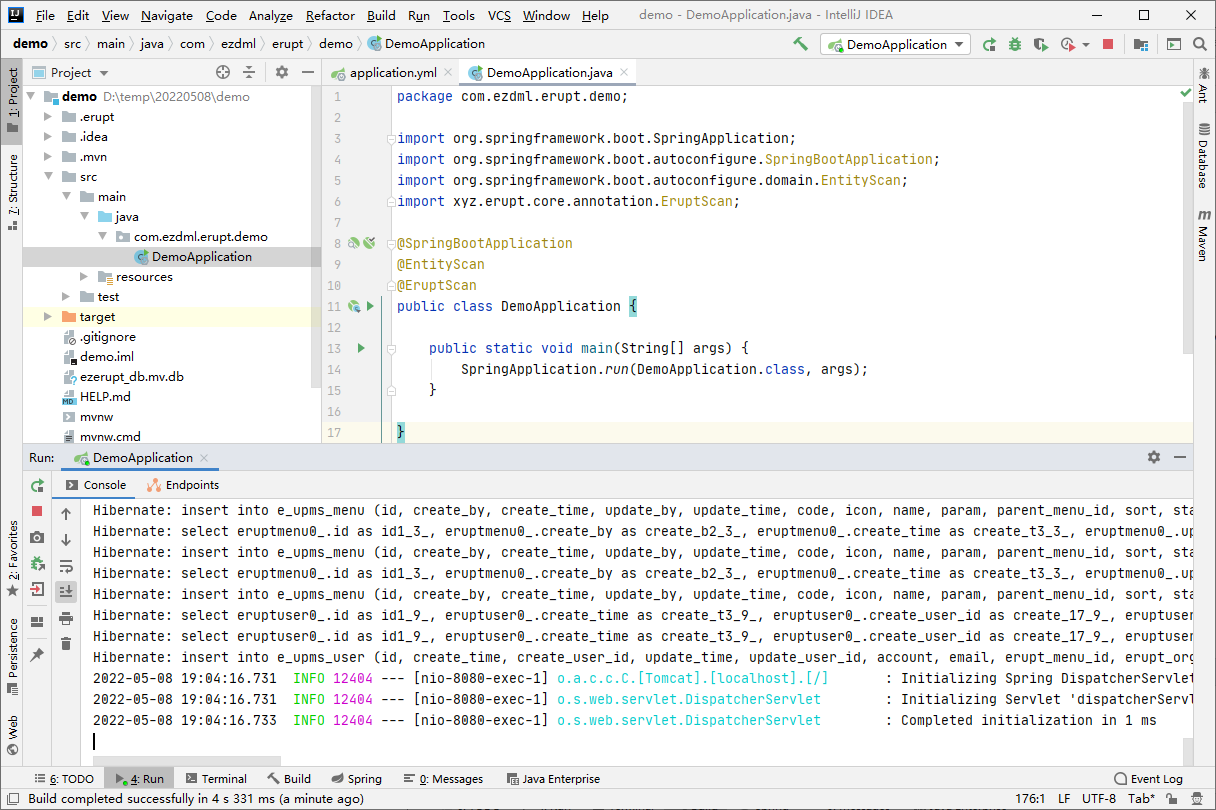Stop the running application in main toolbar
The height and width of the screenshot is (810, 1216).
1108,44
